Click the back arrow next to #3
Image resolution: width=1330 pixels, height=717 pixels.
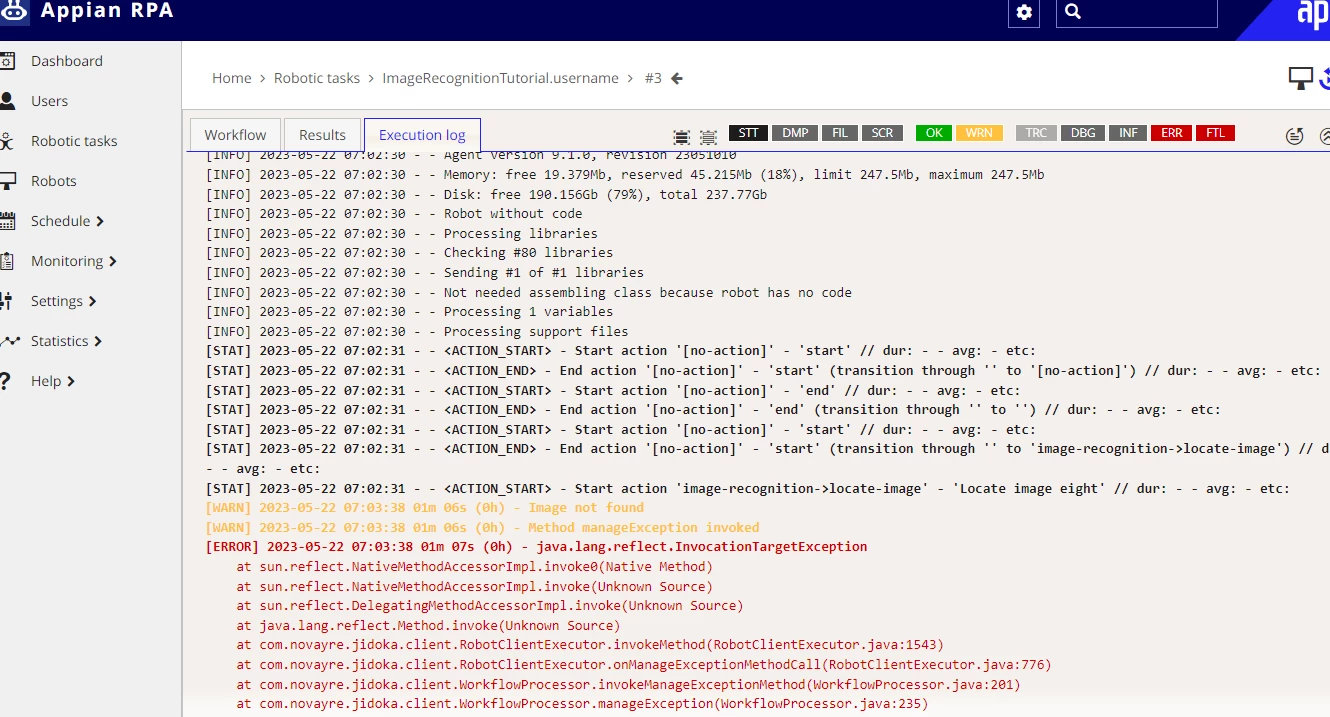click(677, 78)
